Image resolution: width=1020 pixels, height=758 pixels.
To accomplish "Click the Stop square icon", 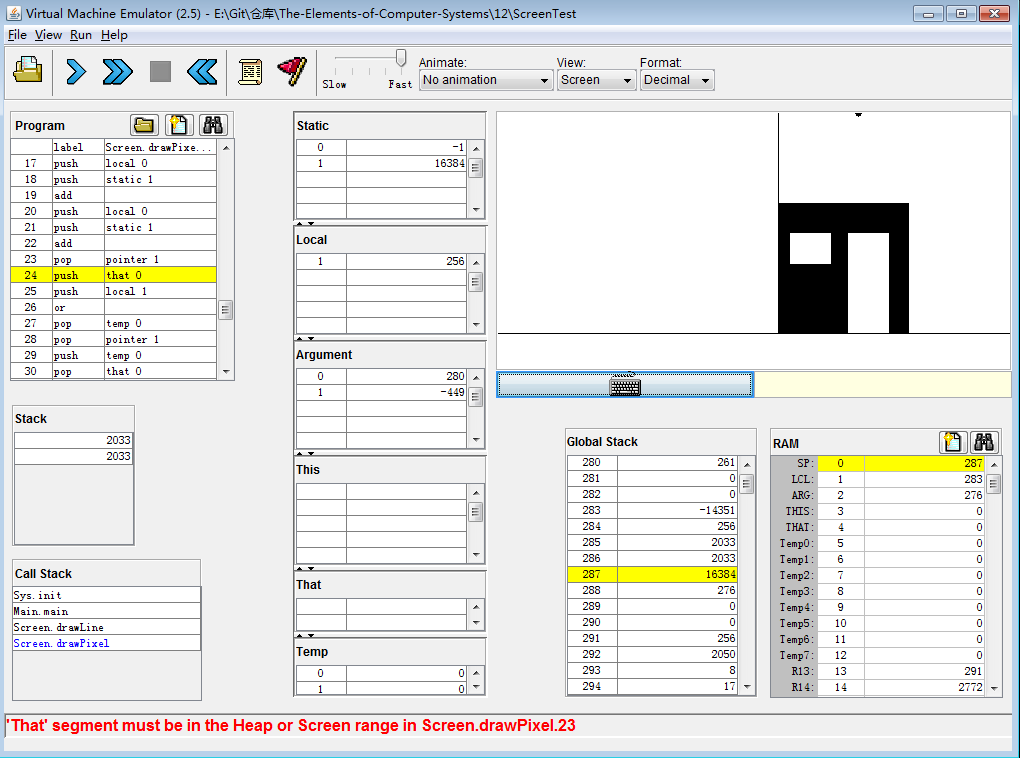I will pos(160,71).
